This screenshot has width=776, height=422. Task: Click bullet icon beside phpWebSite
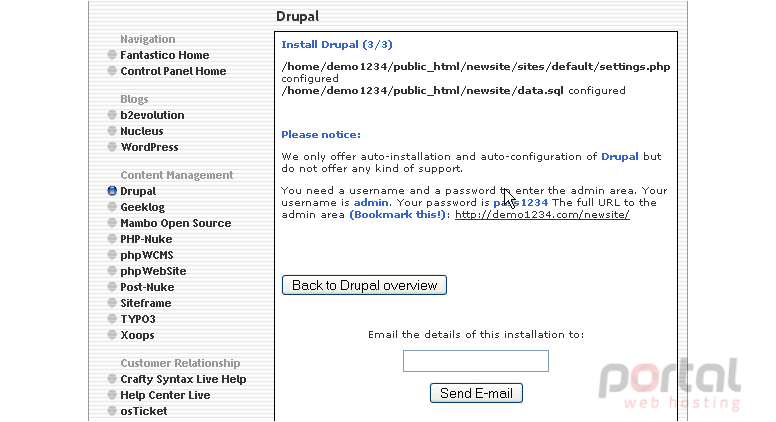(112, 271)
